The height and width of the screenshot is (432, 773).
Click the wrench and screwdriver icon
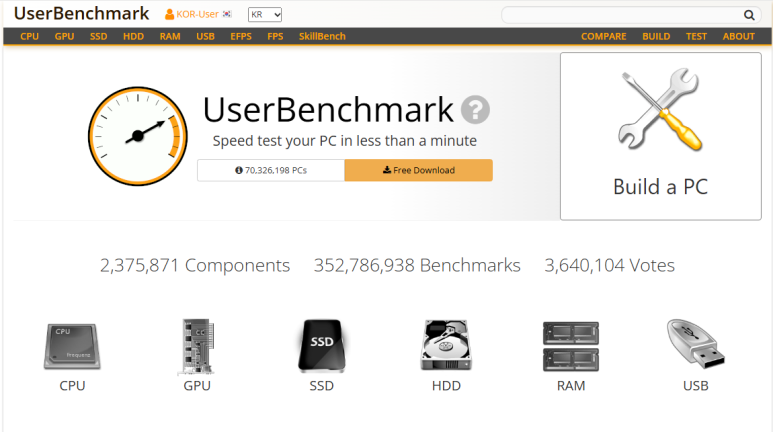pyautogui.click(x=661, y=109)
